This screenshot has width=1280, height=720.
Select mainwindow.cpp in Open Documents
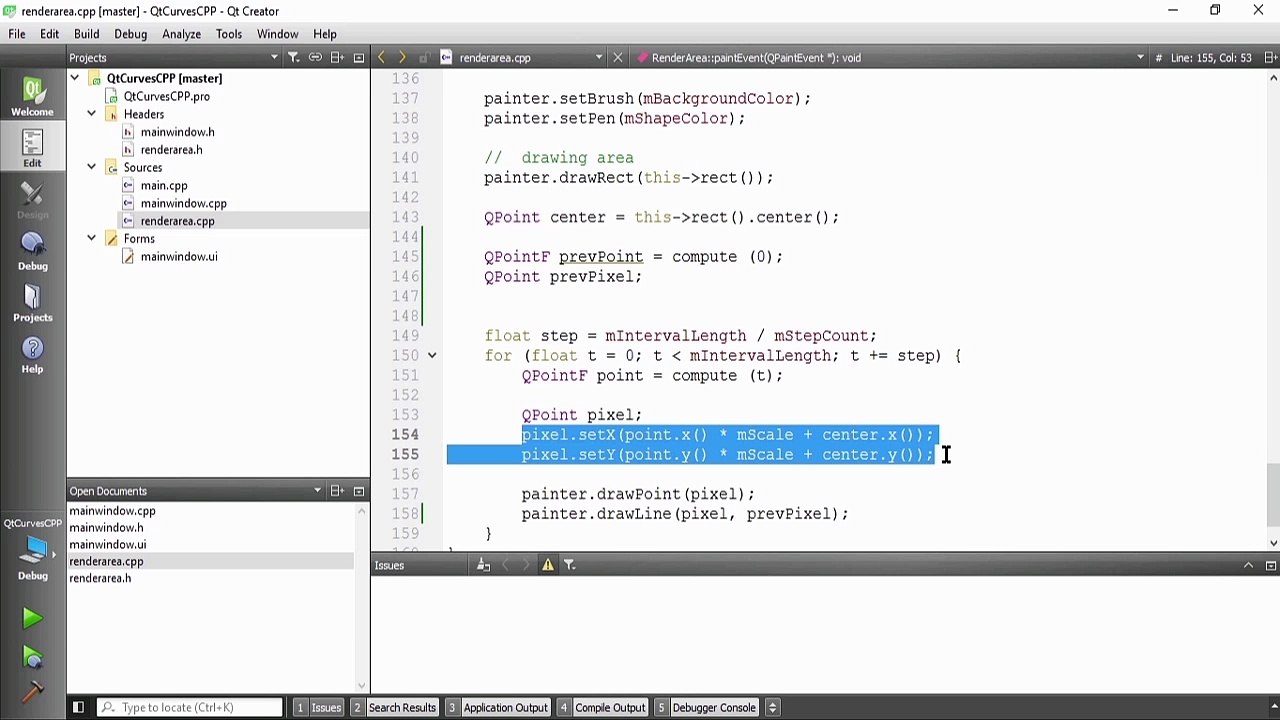(112, 511)
